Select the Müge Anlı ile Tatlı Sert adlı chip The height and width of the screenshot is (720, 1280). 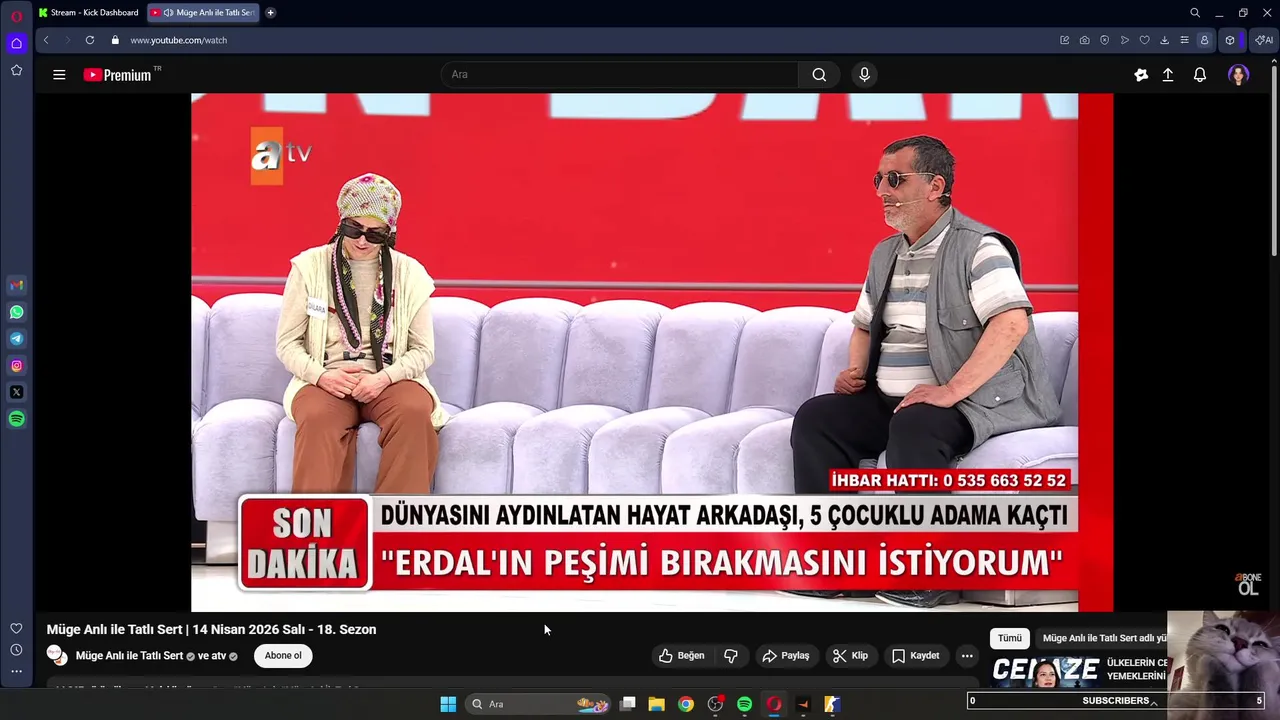coord(1105,638)
